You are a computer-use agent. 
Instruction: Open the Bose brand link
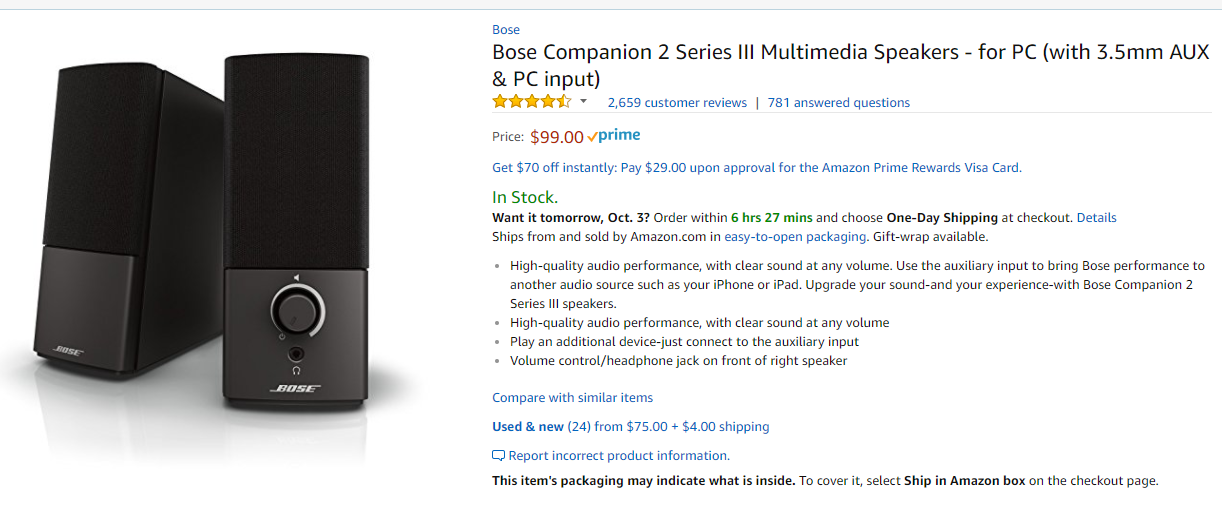coord(506,30)
